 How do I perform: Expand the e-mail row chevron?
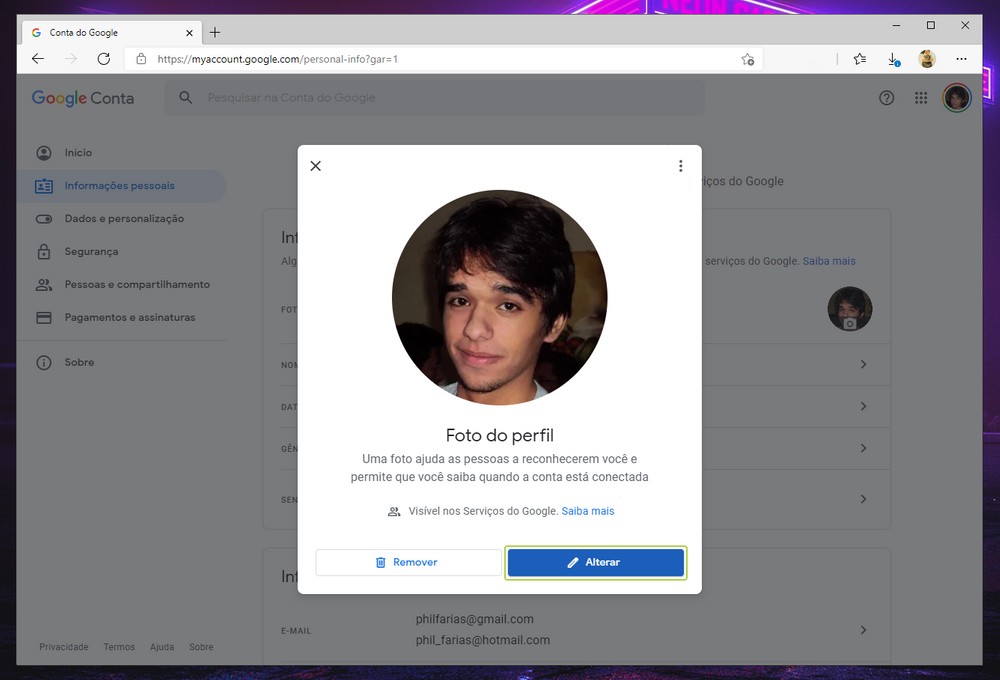point(863,630)
